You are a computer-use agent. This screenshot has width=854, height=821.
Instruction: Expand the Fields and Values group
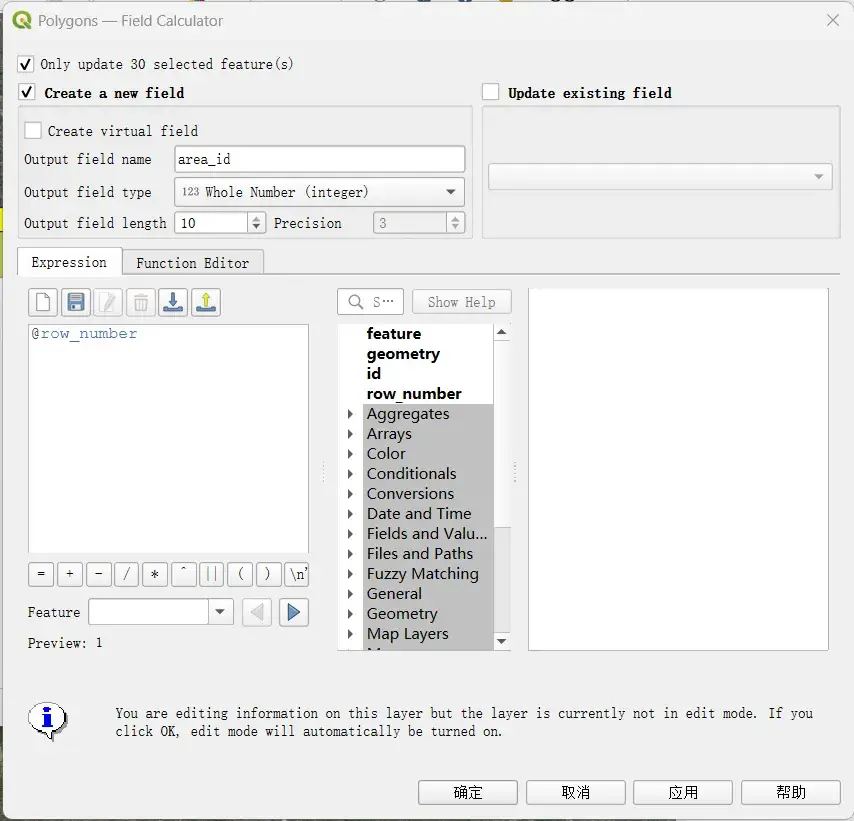click(x=351, y=534)
